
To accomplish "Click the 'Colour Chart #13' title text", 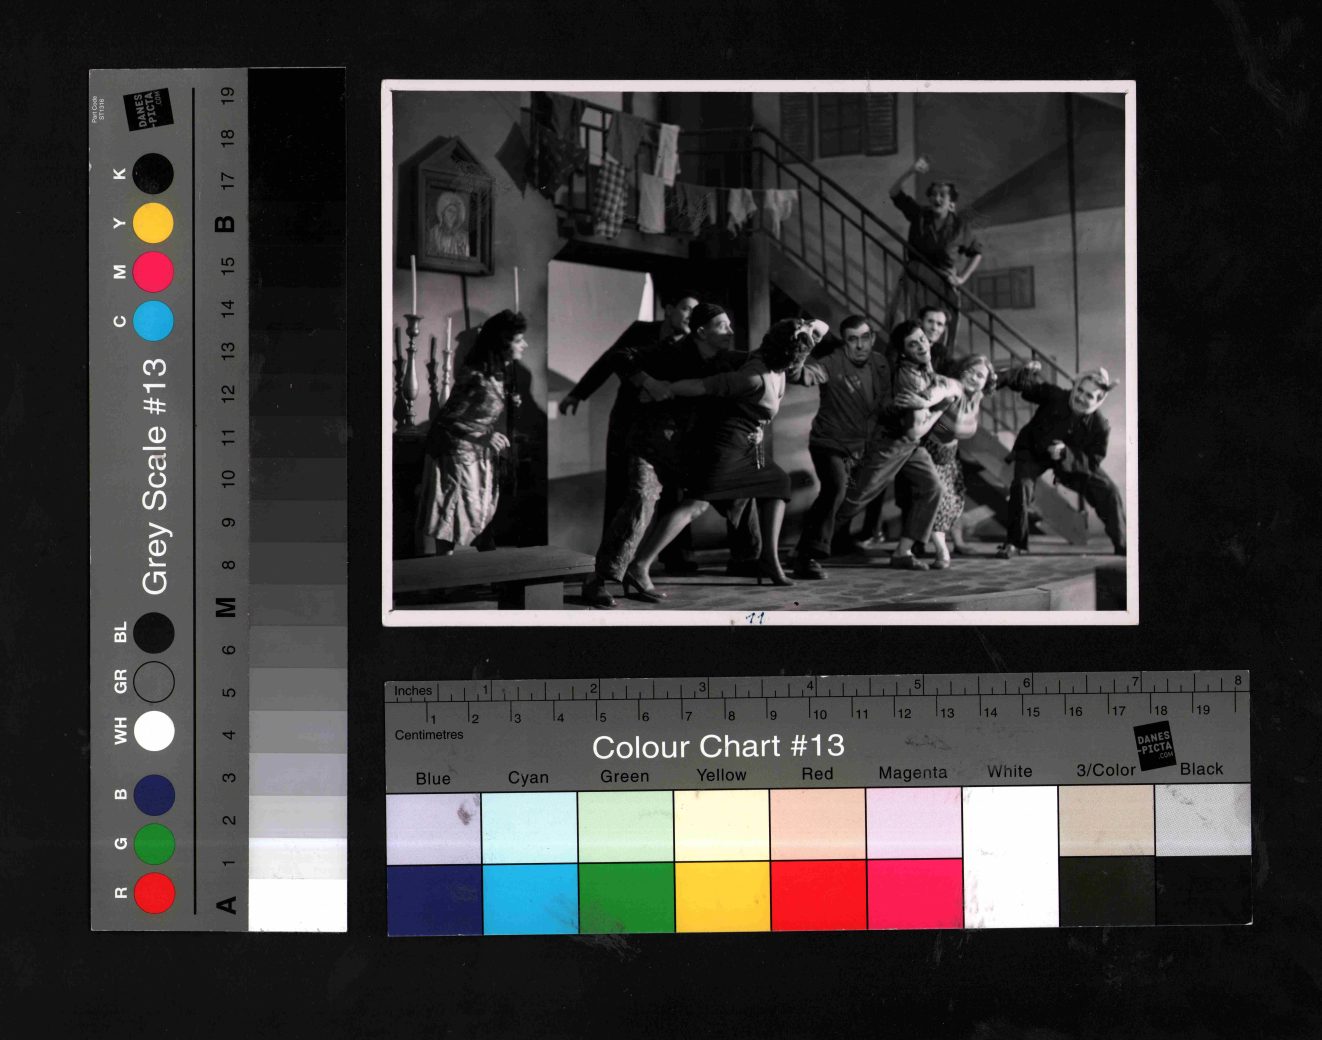I will coord(718,746).
